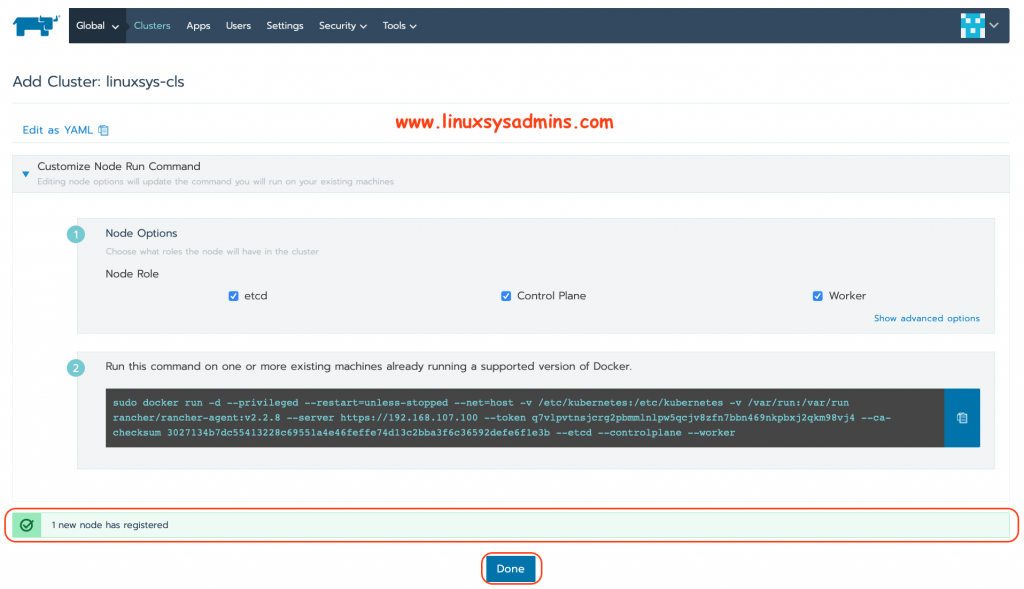Click the 'Run this command on one or more' instruction
The width and height of the screenshot is (1024, 589).
[368, 366]
